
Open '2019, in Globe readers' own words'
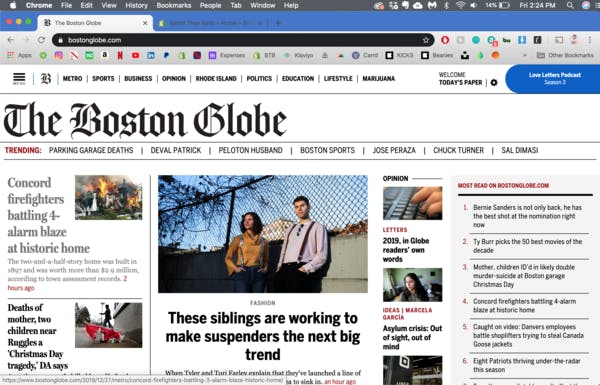406,250
